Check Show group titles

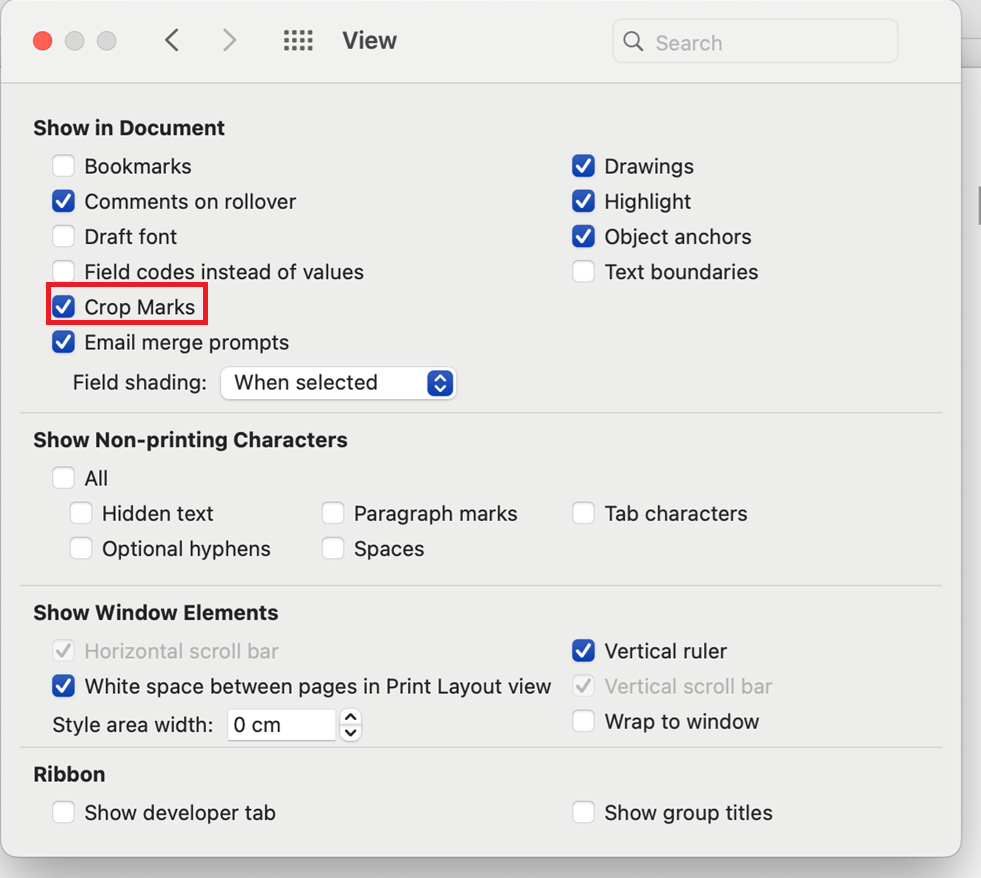(583, 812)
